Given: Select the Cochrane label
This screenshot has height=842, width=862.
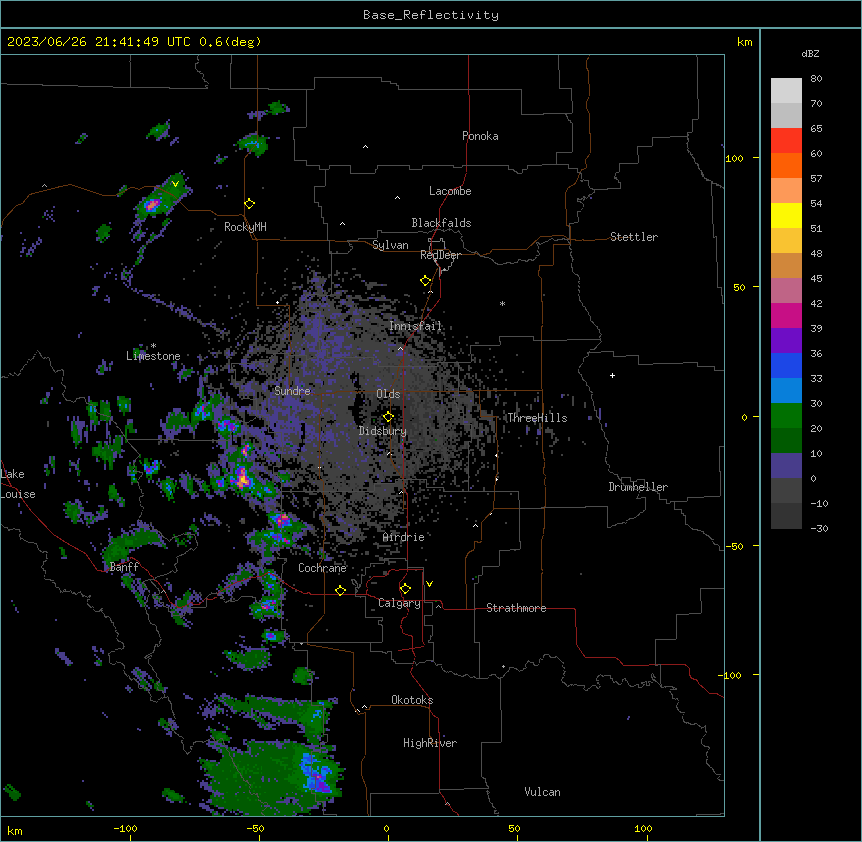Looking at the screenshot, I should click(322, 568).
